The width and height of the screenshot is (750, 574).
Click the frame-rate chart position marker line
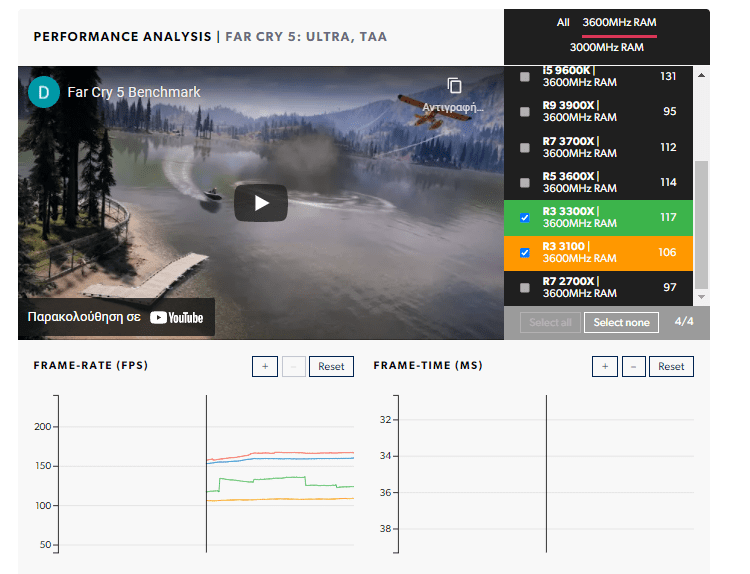pyautogui.click(x=207, y=474)
